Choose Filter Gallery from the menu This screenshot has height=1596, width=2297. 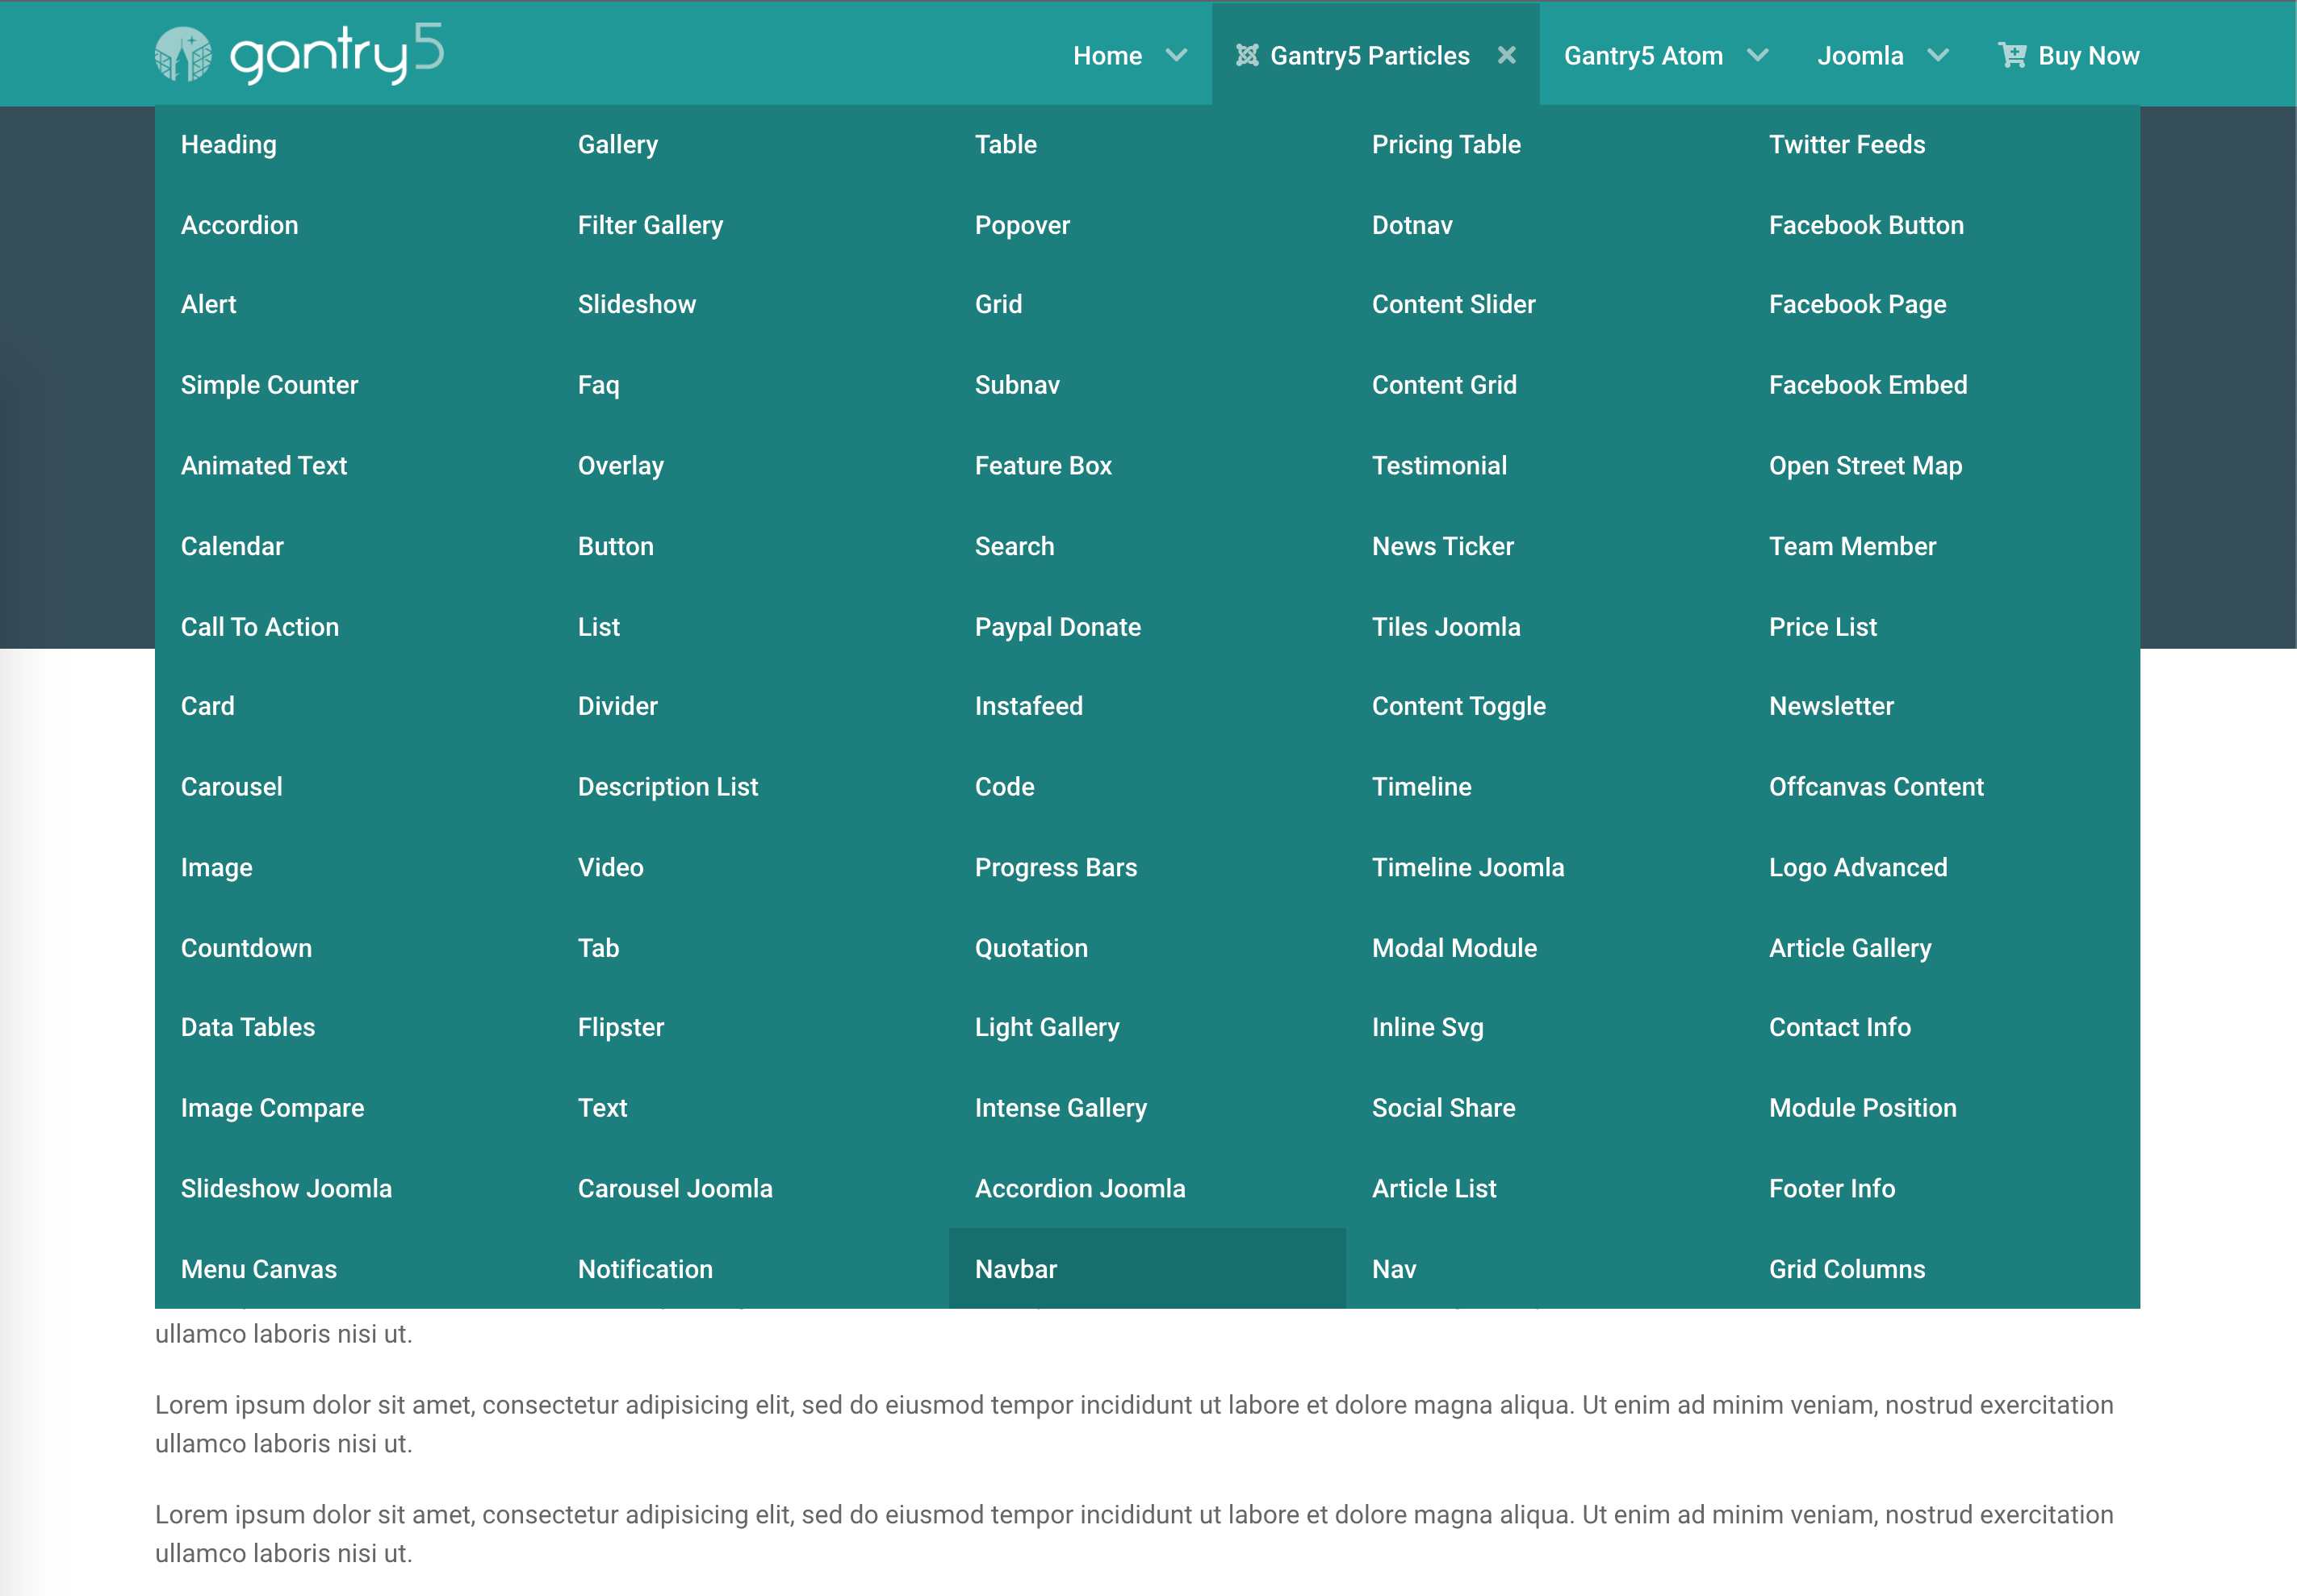[650, 225]
